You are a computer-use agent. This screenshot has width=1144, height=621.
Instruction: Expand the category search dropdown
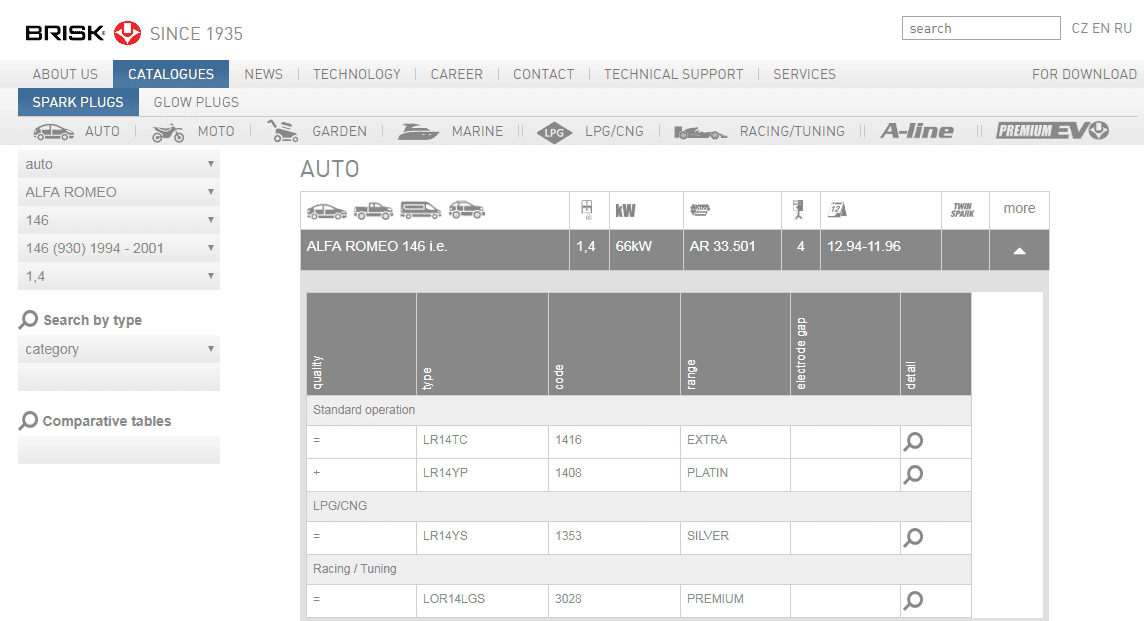(119, 349)
